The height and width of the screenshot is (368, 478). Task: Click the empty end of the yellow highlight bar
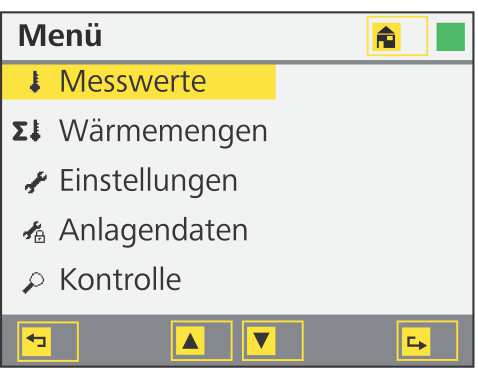(x=242, y=82)
